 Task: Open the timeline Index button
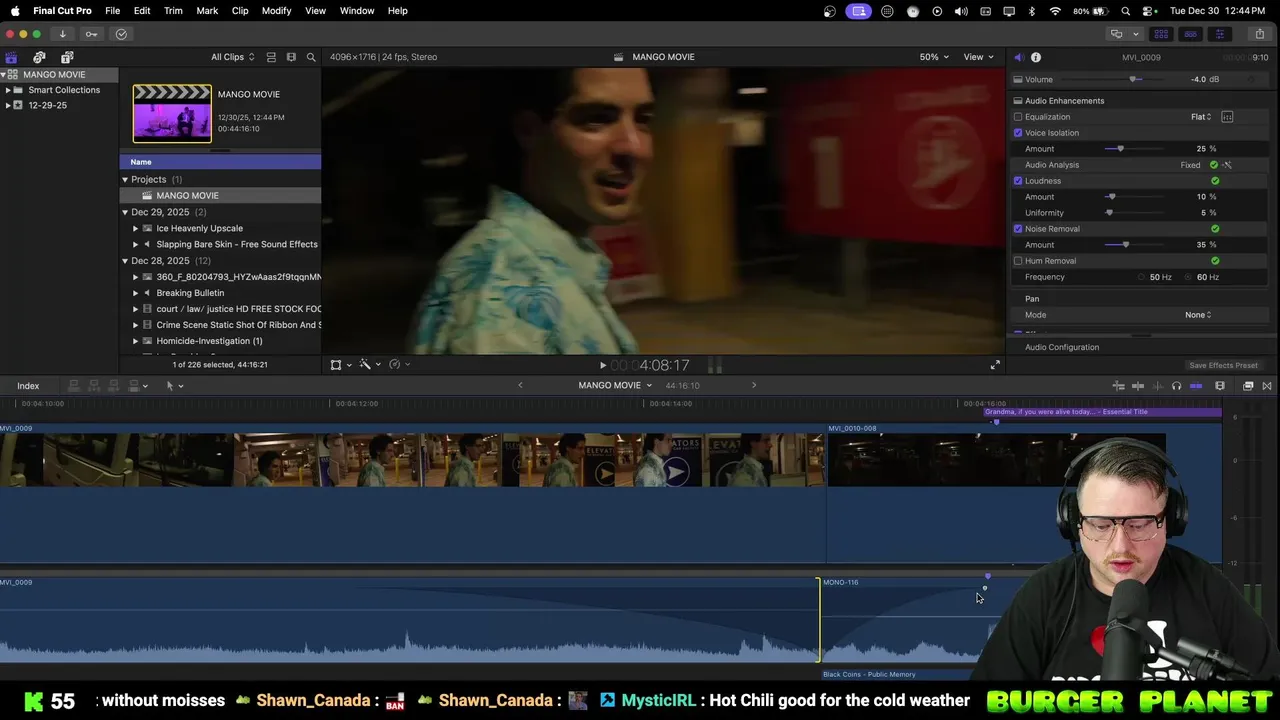tap(28, 386)
